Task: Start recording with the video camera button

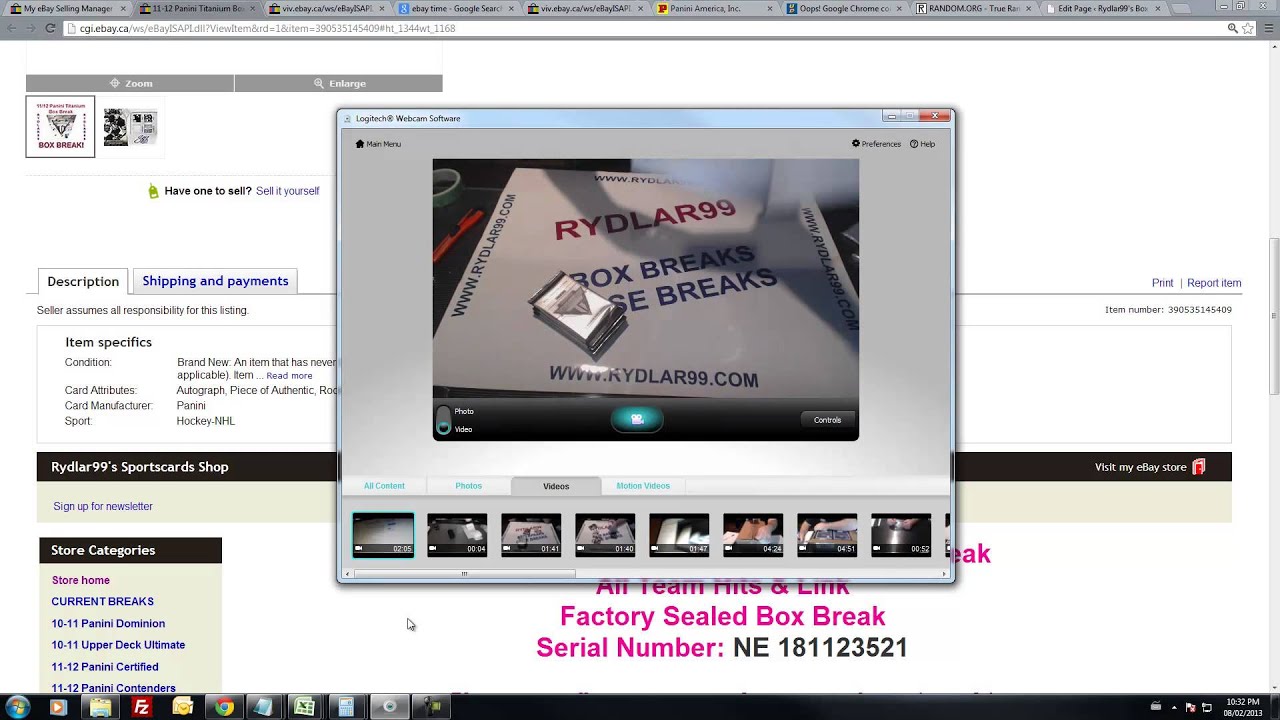Action: click(x=637, y=420)
